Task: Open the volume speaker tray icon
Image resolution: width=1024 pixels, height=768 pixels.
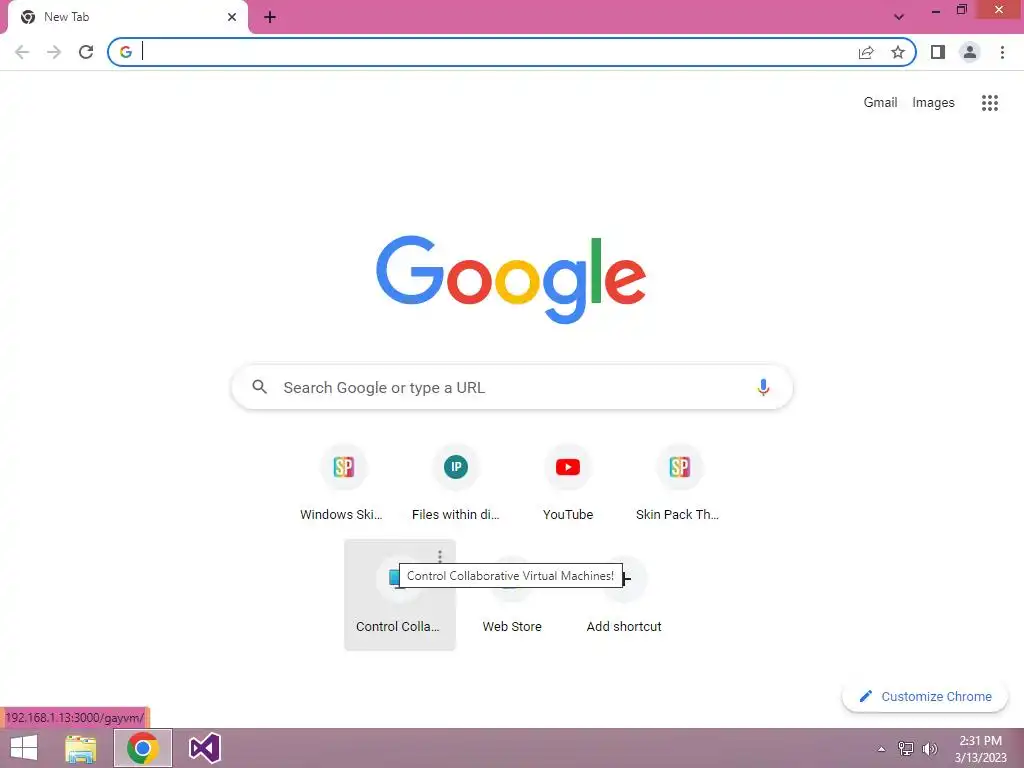Action: click(929, 749)
